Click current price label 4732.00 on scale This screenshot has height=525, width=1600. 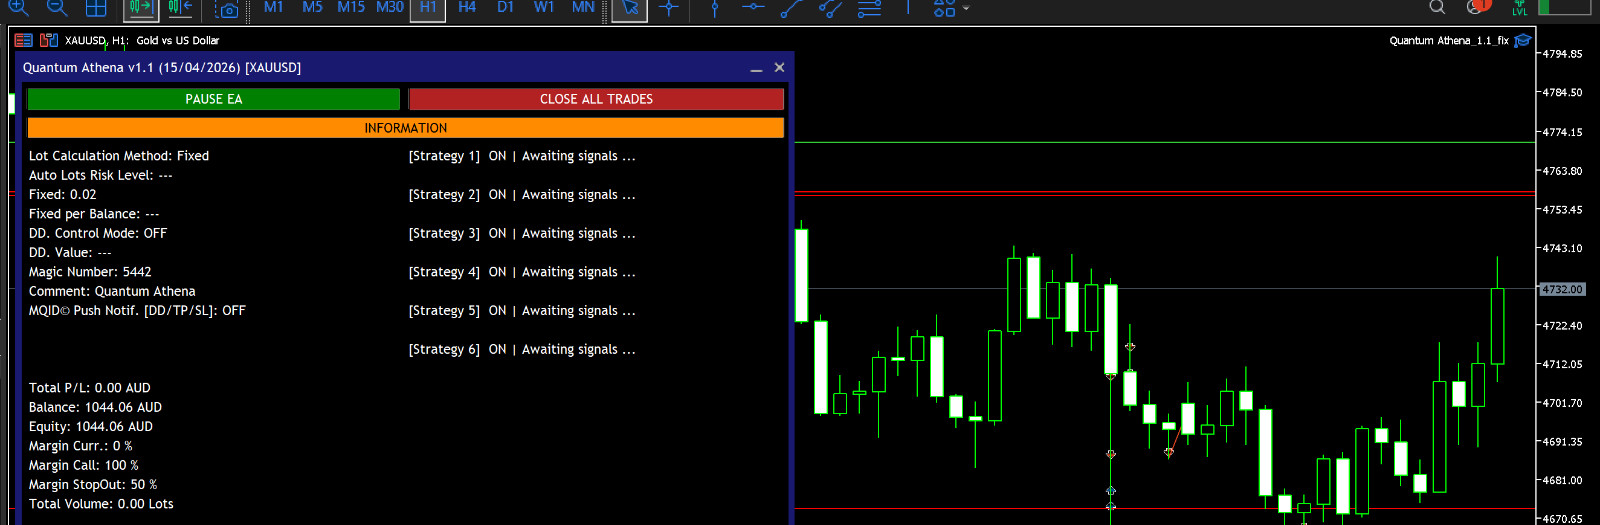pyautogui.click(x=1562, y=289)
